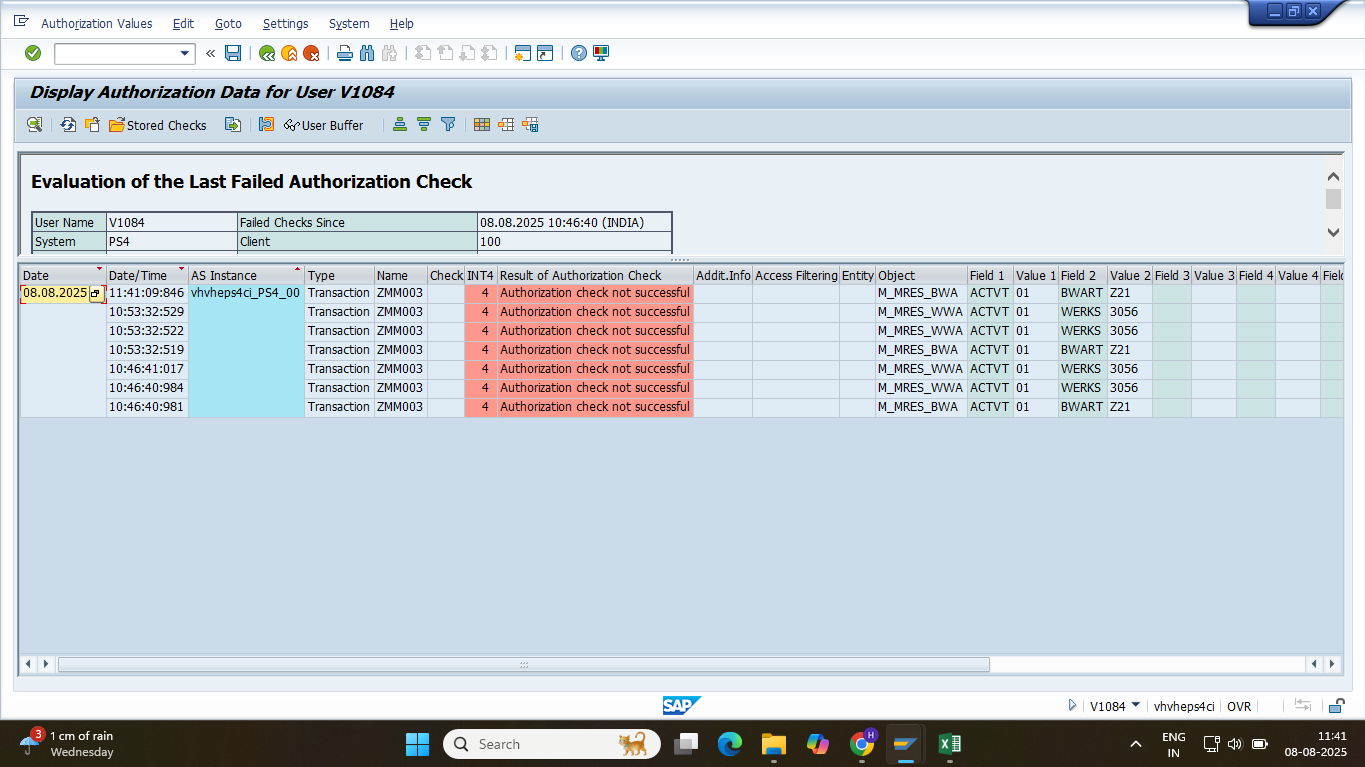Open Excel from the Windows taskbar
This screenshot has height=767, width=1365.
tap(950, 744)
